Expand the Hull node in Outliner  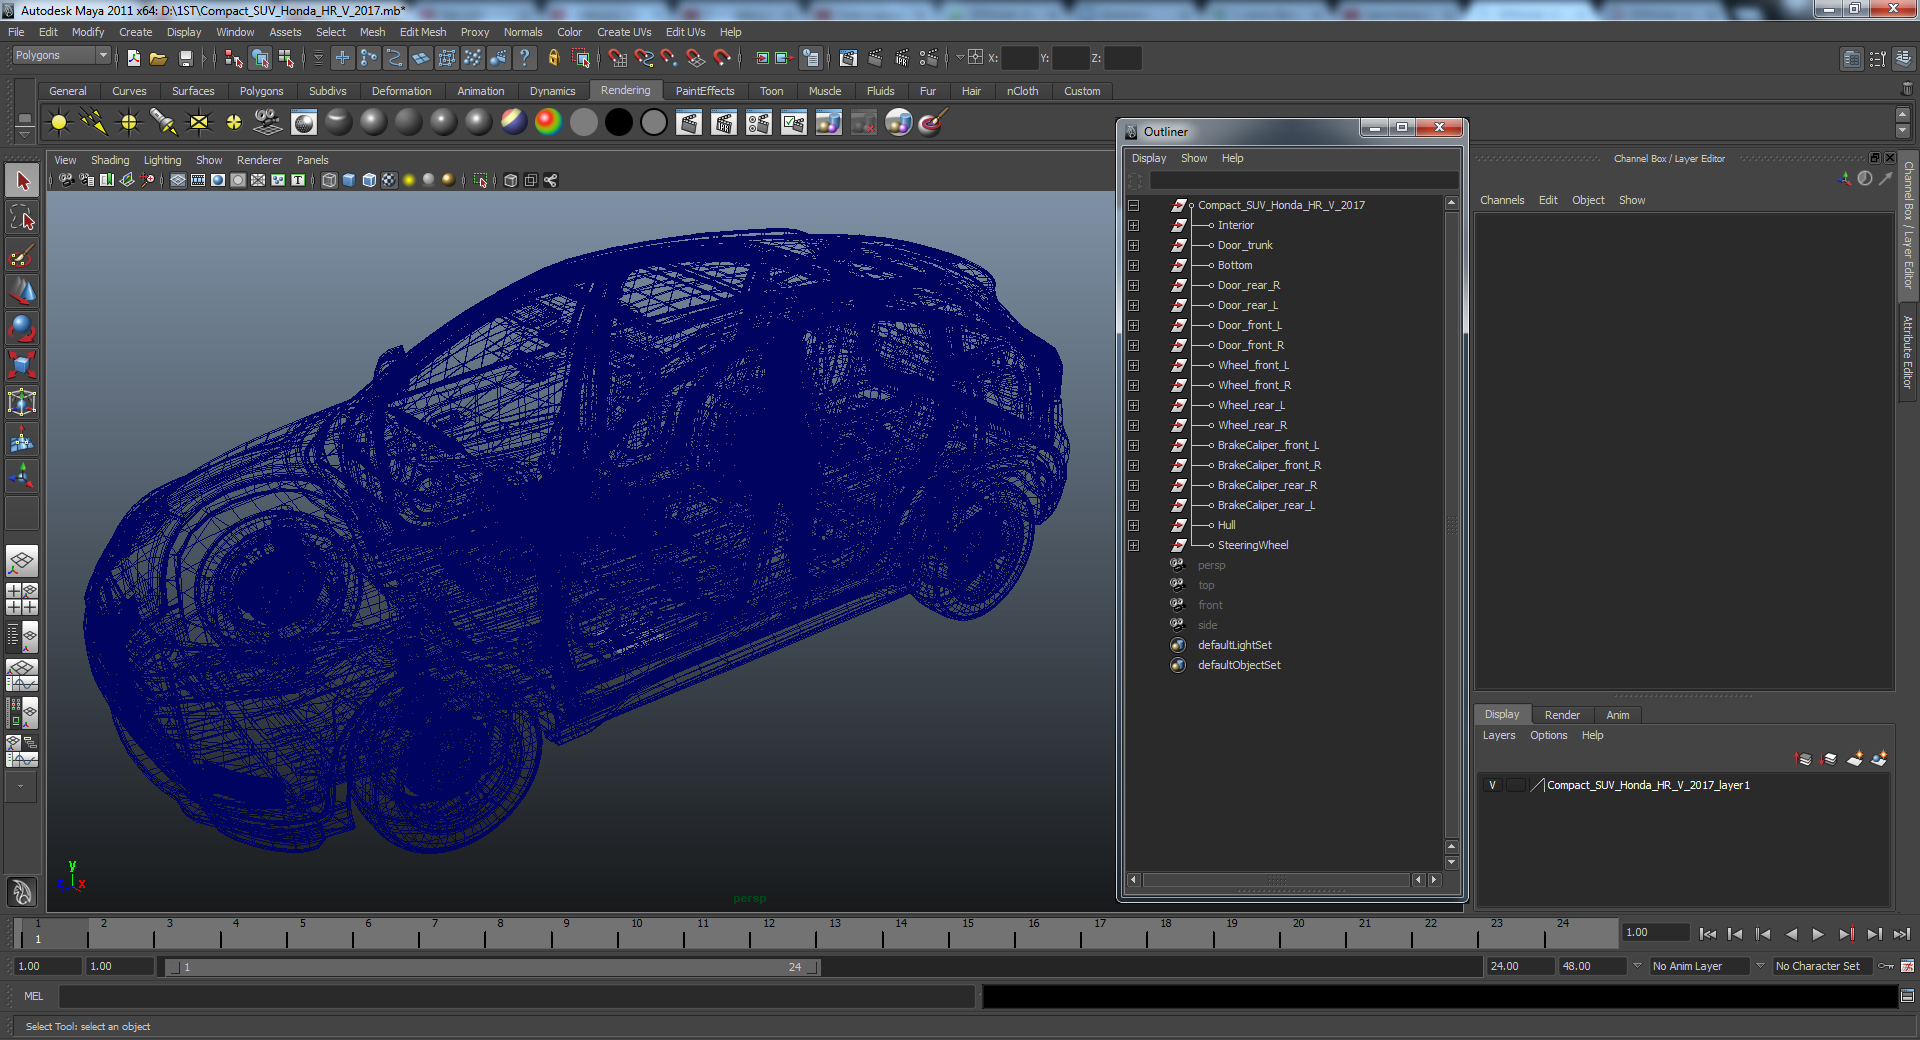(1133, 525)
